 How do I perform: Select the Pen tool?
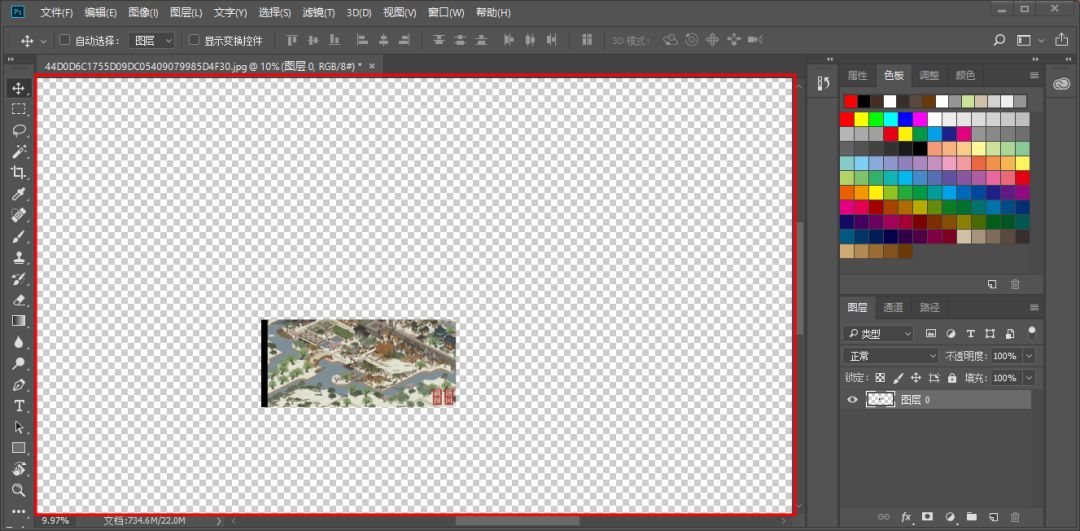click(x=19, y=384)
